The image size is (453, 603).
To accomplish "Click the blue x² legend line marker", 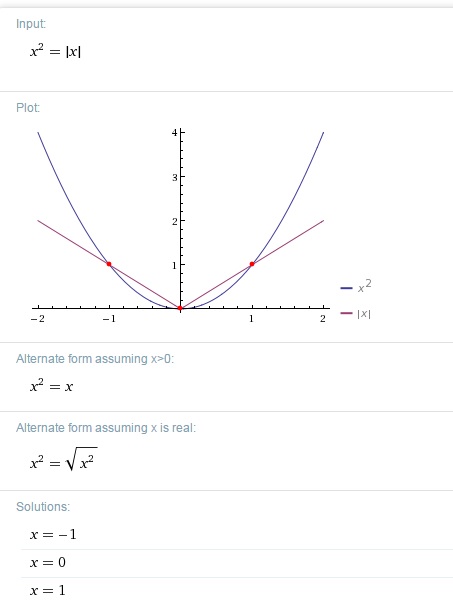I will [x=346, y=288].
